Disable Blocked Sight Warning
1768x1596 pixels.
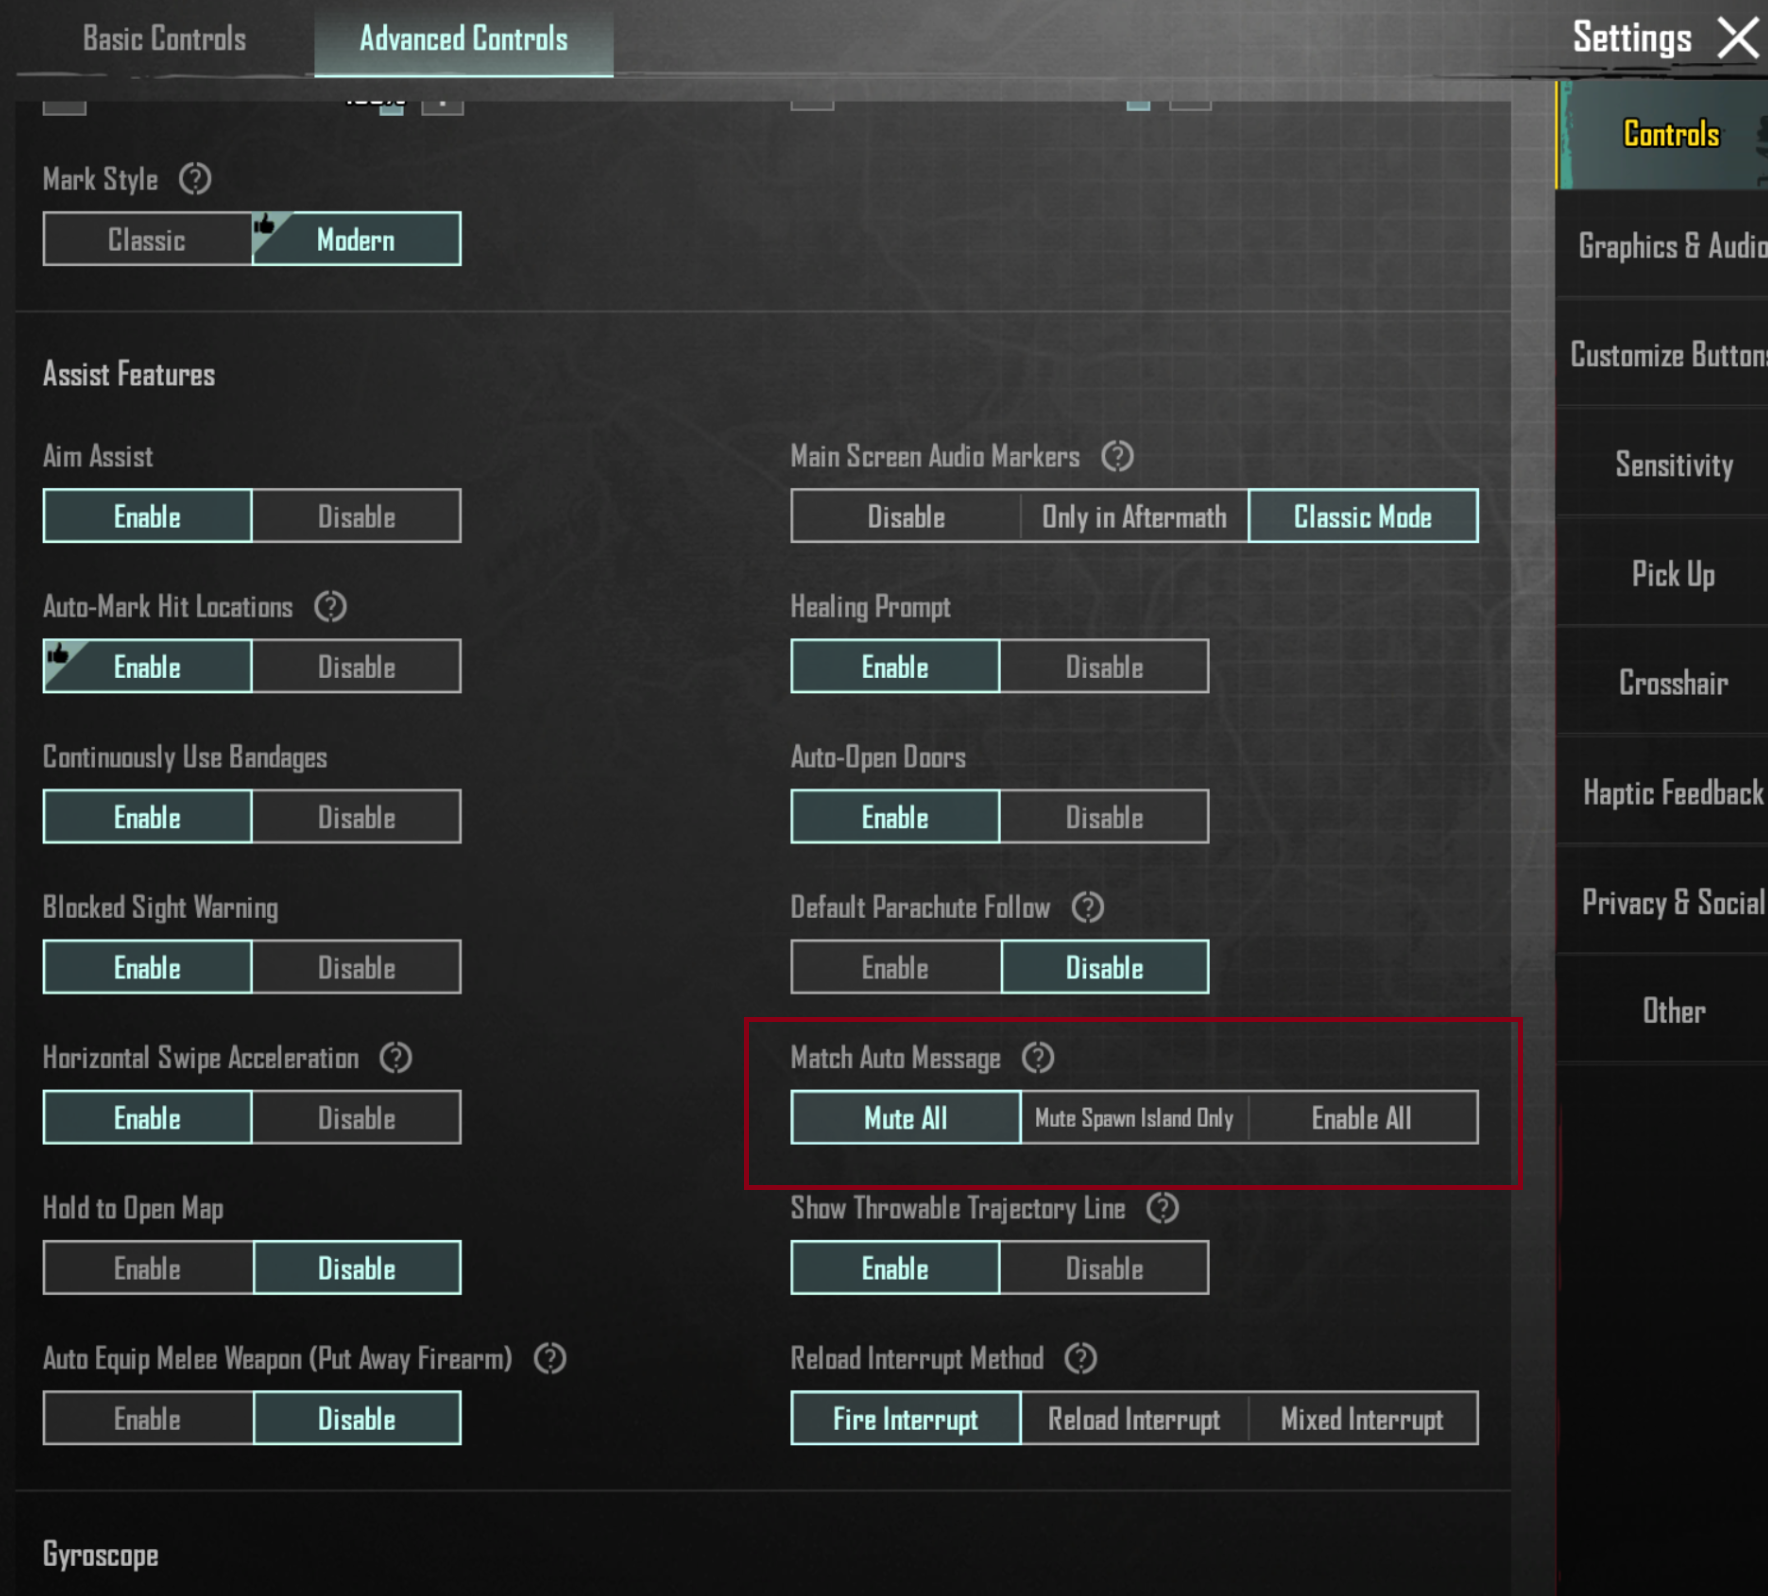click(357, 967)
